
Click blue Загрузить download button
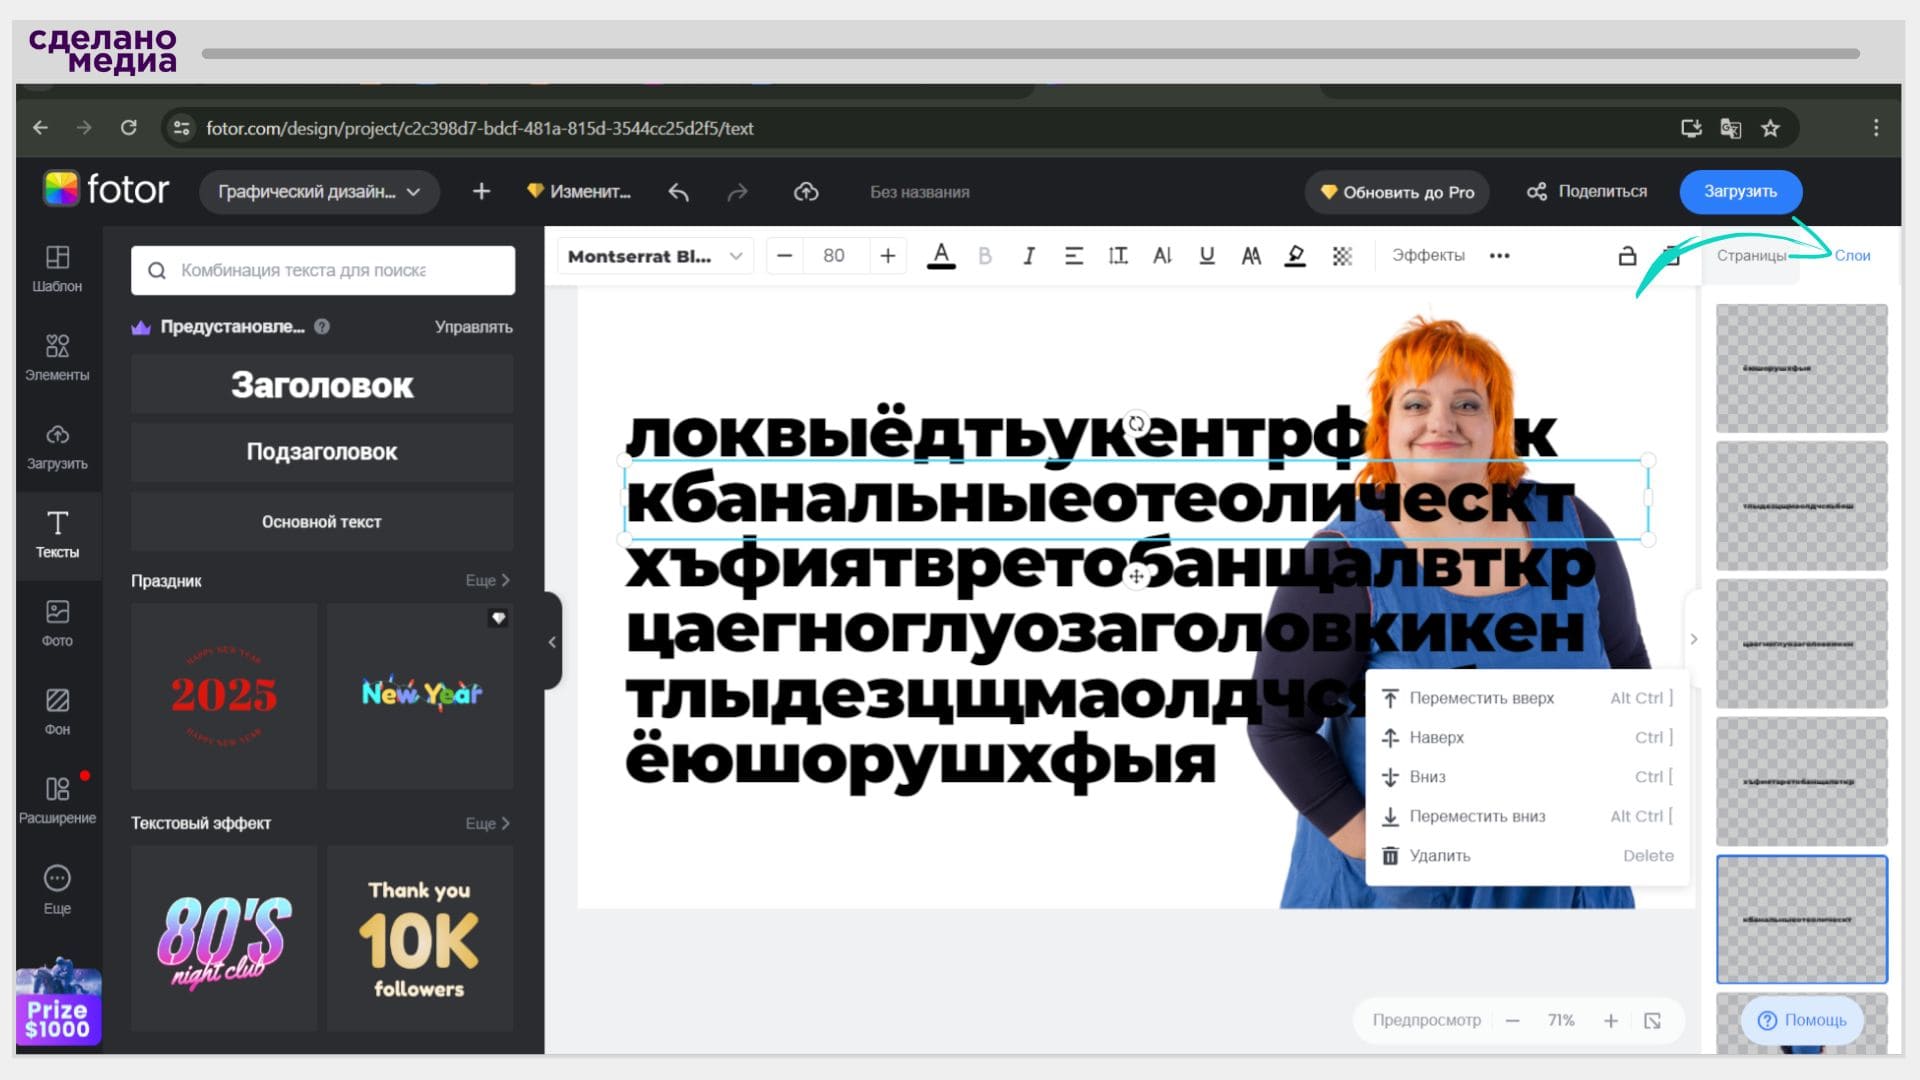(1740, 191)
